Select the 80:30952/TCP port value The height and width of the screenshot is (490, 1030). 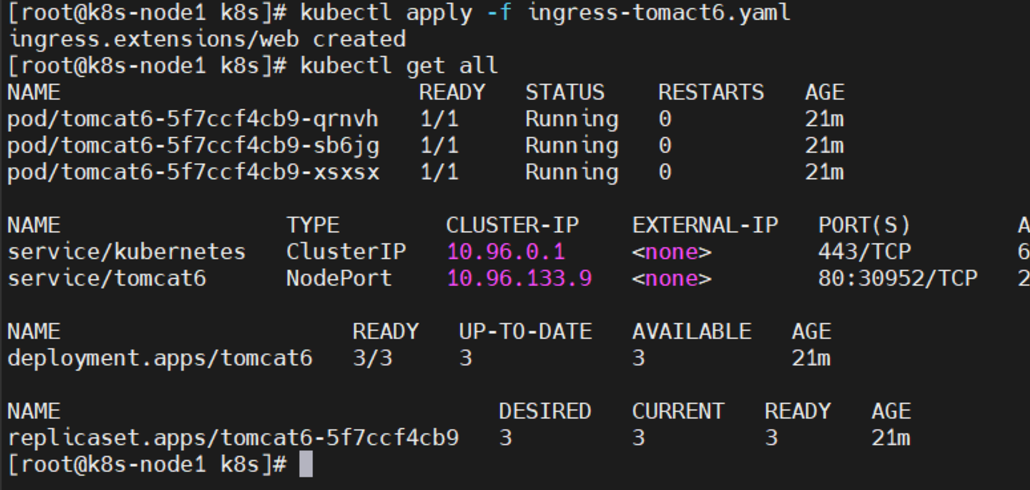tap(897, 278)
